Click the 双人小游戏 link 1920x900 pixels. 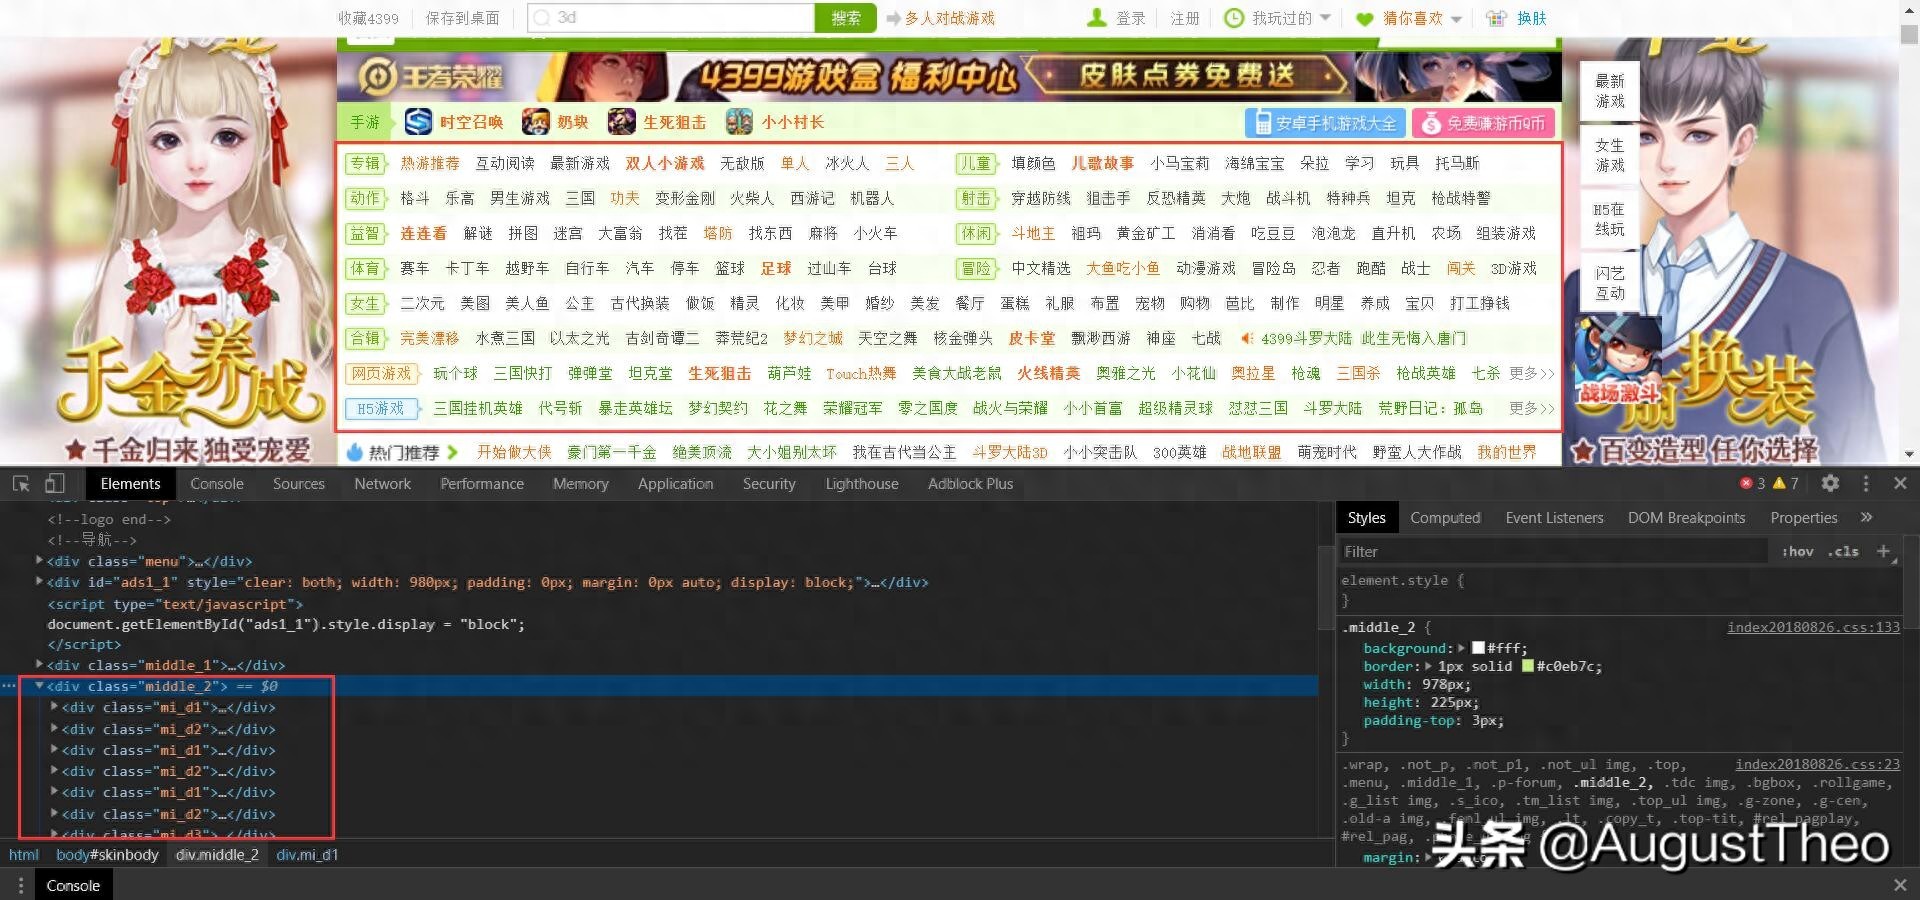coord(665,163)
